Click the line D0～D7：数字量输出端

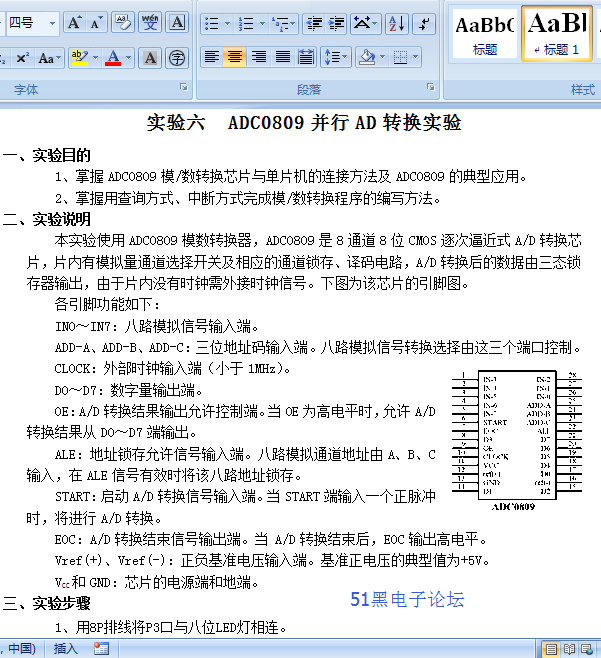pyautogui.click(x=128, y=391)
